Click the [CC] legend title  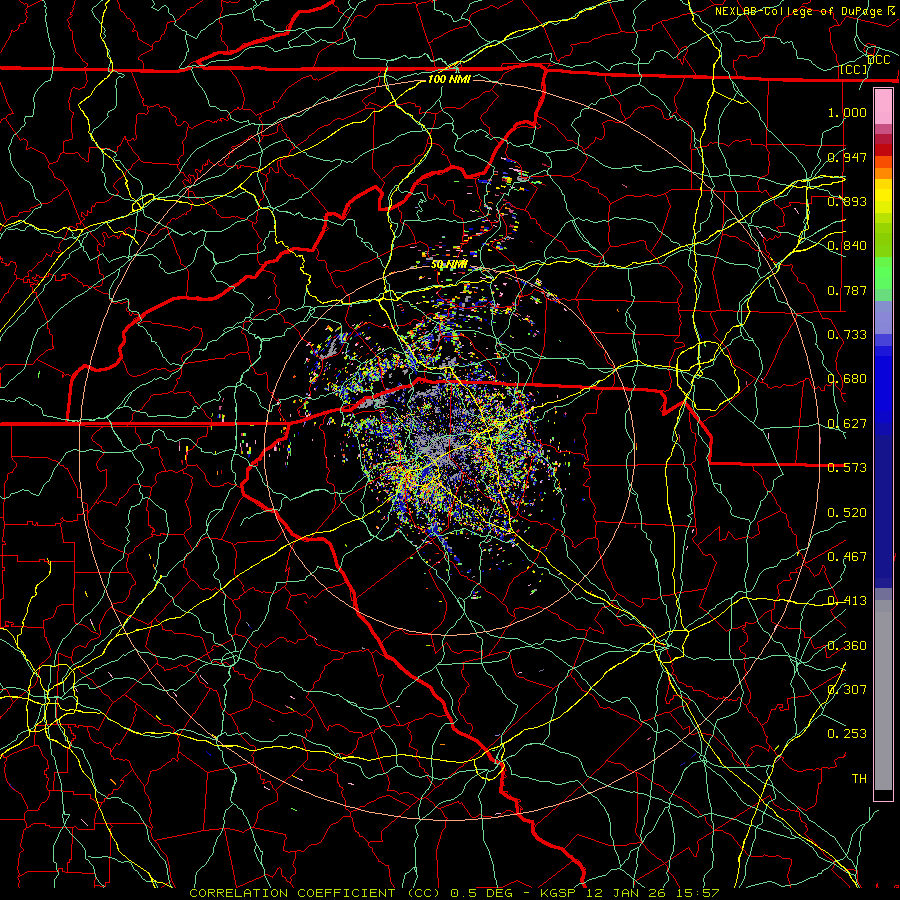854,69
